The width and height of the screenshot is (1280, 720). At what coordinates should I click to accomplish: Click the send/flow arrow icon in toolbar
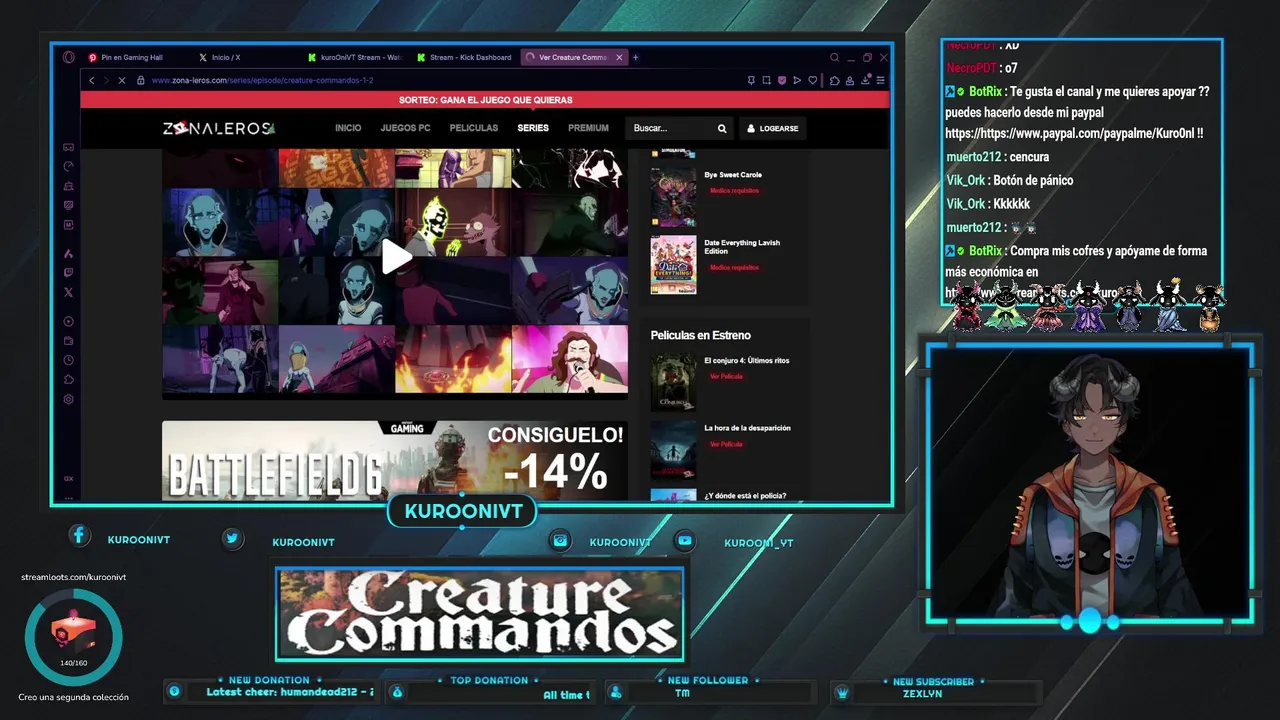tap(797, 80)
